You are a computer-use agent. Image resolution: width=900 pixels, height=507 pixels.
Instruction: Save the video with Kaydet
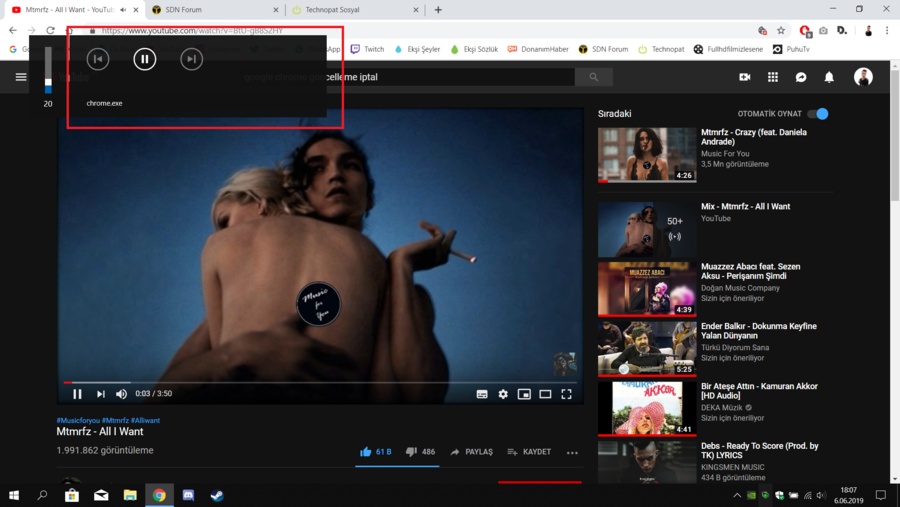(x=529, y=452)
